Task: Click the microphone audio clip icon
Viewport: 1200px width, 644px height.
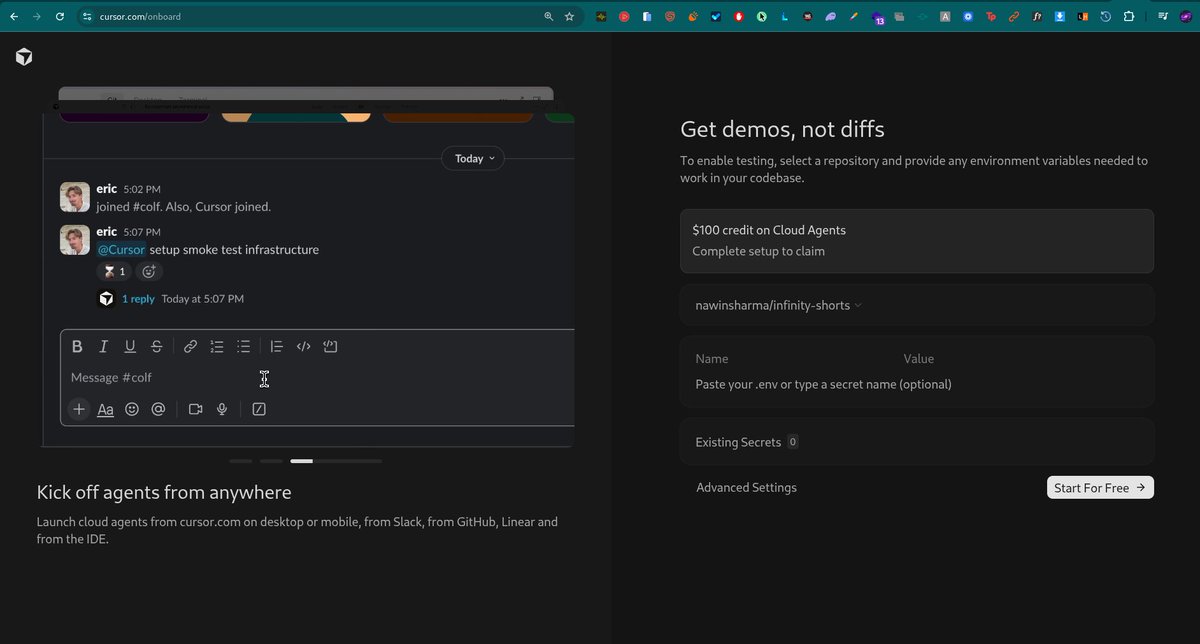Action: [x=222, y=409]
